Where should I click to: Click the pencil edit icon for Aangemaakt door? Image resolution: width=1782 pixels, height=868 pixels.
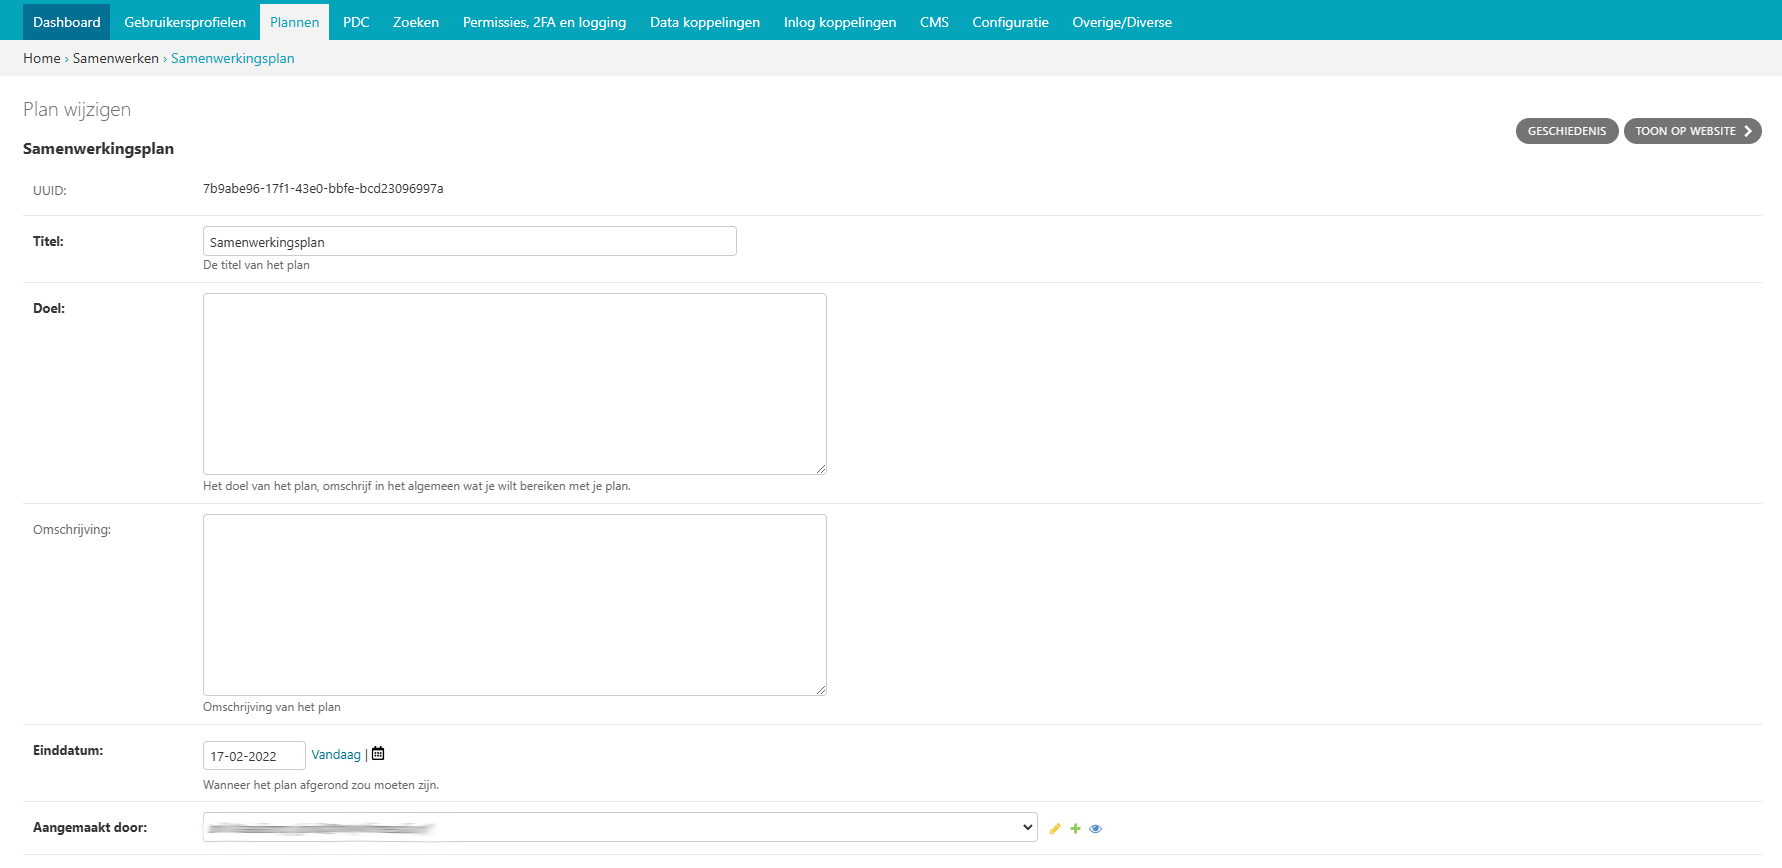[x=1054, y=828]
